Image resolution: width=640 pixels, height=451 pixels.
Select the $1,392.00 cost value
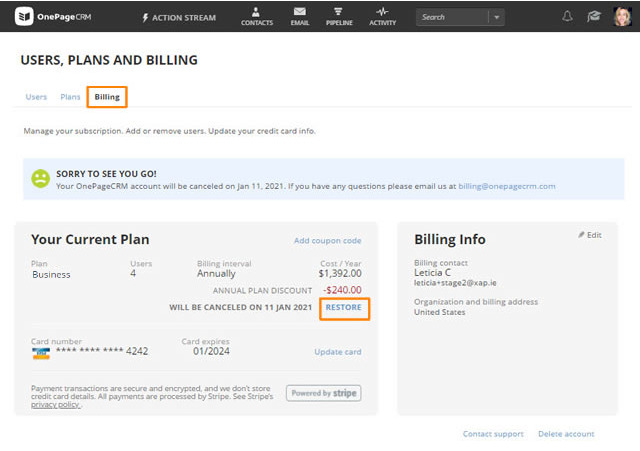[340, 273]
